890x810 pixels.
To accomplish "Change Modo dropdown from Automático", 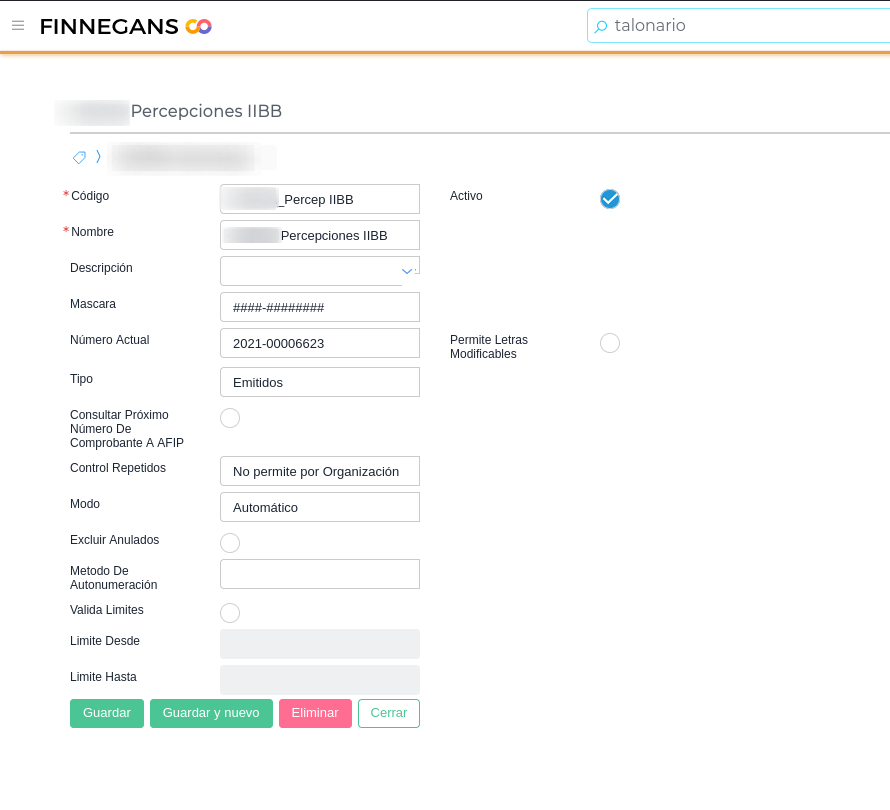I will click(320, 507).
